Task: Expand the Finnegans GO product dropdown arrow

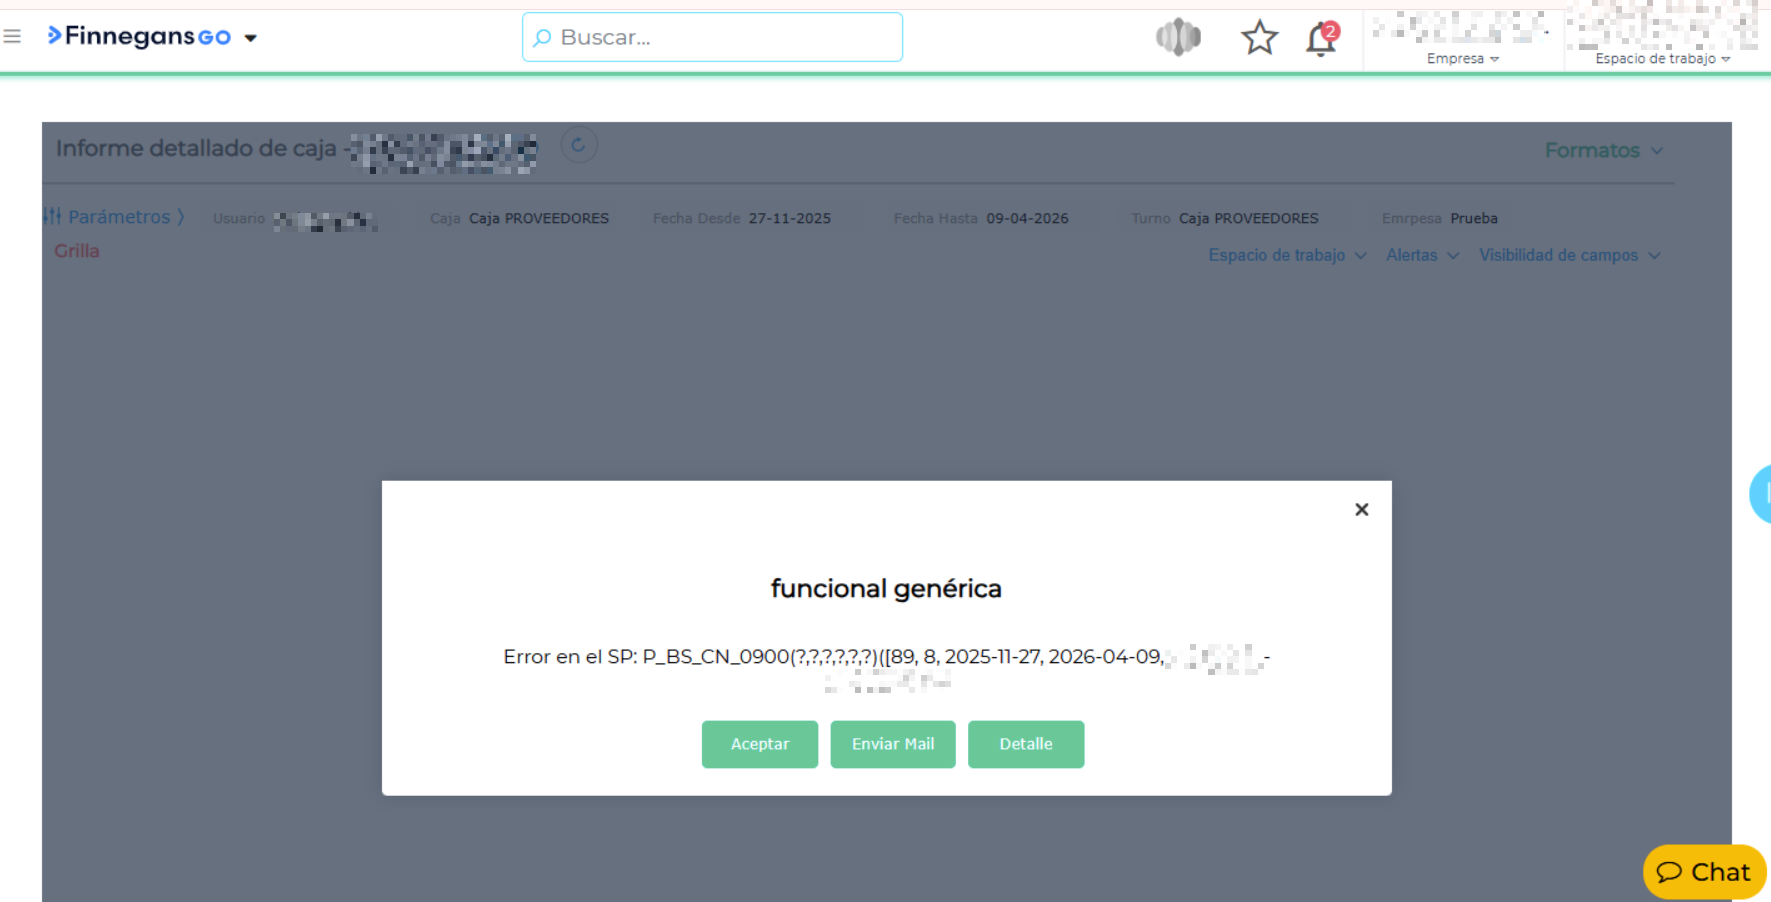Action: point(251,38)
